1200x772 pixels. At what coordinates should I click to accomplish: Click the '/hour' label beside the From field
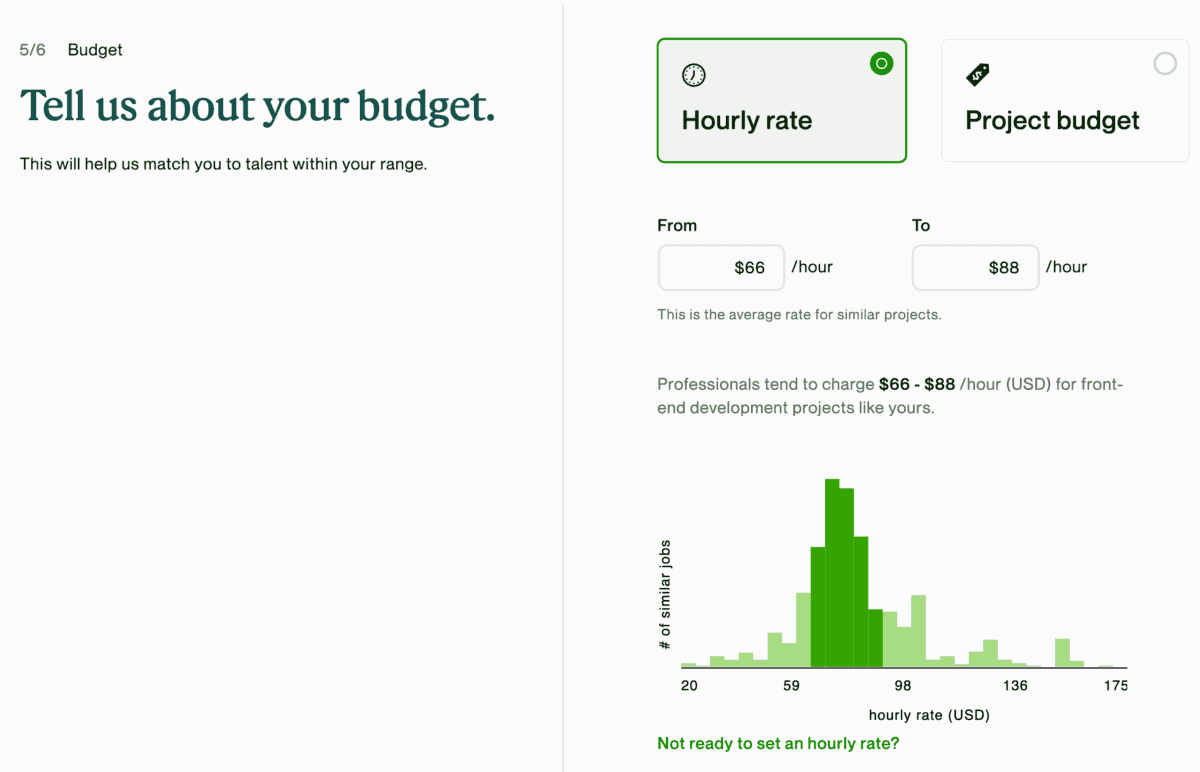[x=812, y=266]
